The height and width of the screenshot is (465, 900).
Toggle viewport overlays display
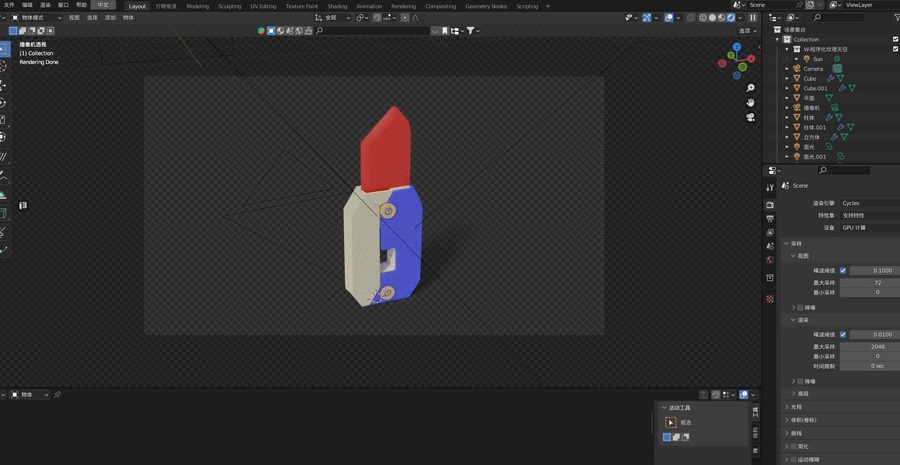click(669, 18)
